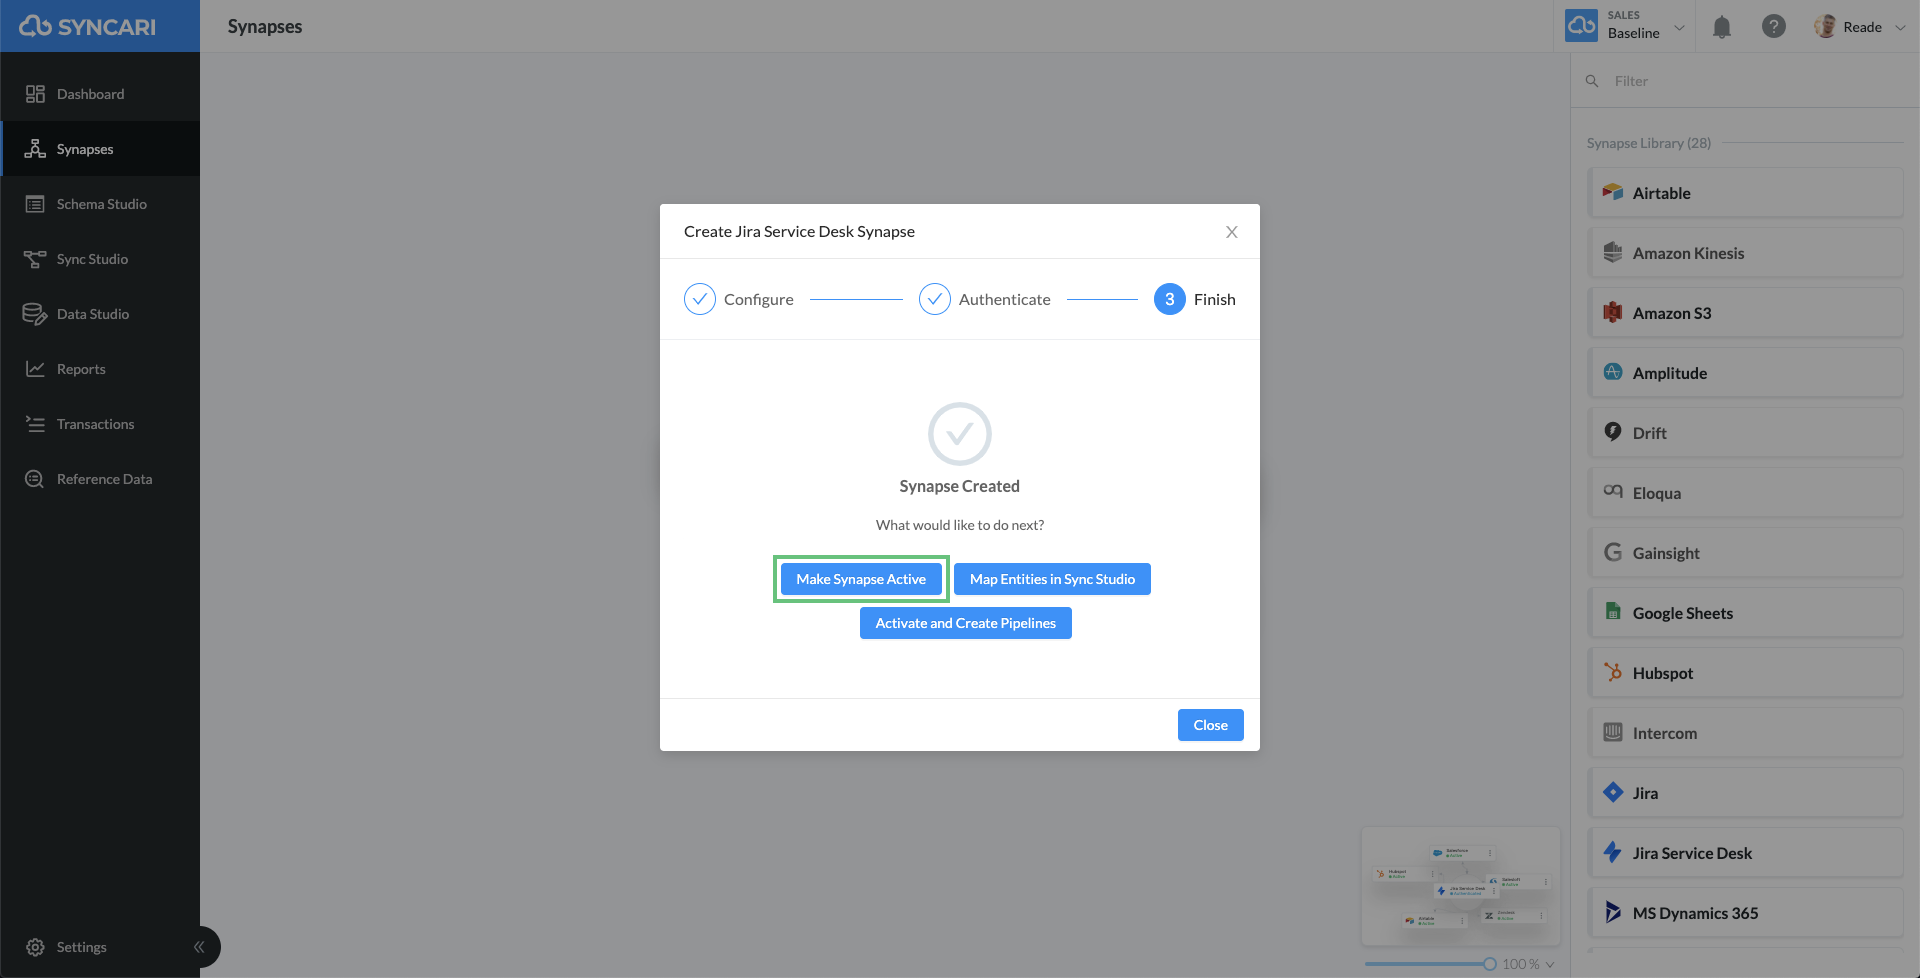Click the Syncari logo
Viewport: 1920px width, 978px height.
(x=88, y=26)
